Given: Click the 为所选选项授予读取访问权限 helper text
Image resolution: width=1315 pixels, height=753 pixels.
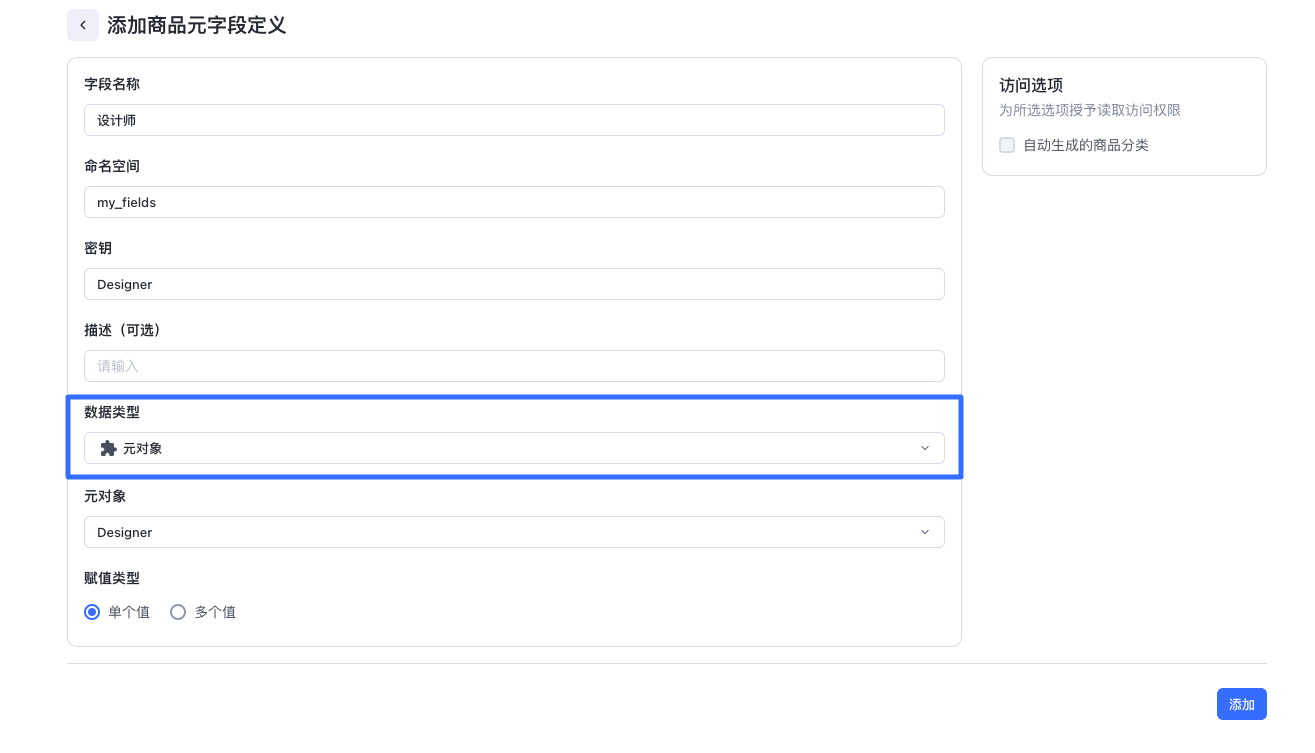Looking at the screenshot, I should tap(1090, 110).
